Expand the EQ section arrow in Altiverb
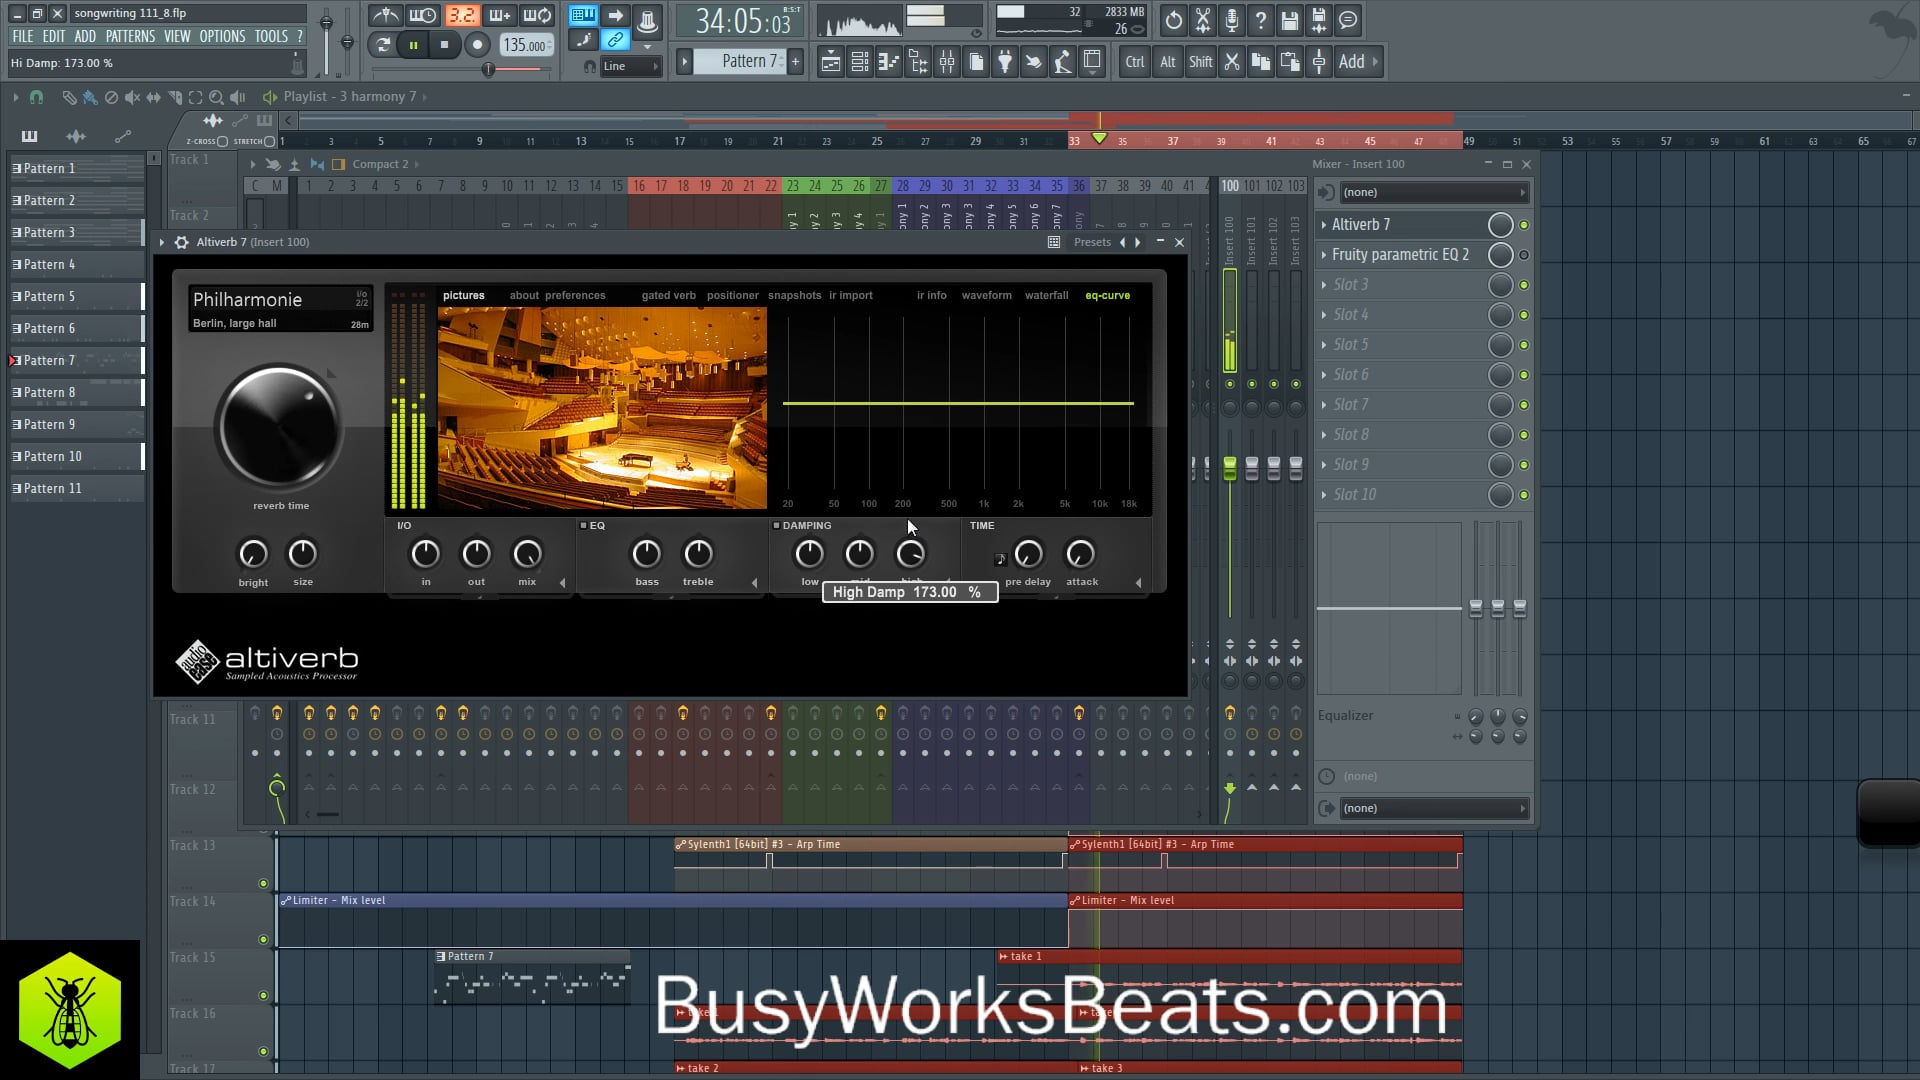Viewport: 1920px width, 1080px height. pyautogui.click(x=754, y=582)
